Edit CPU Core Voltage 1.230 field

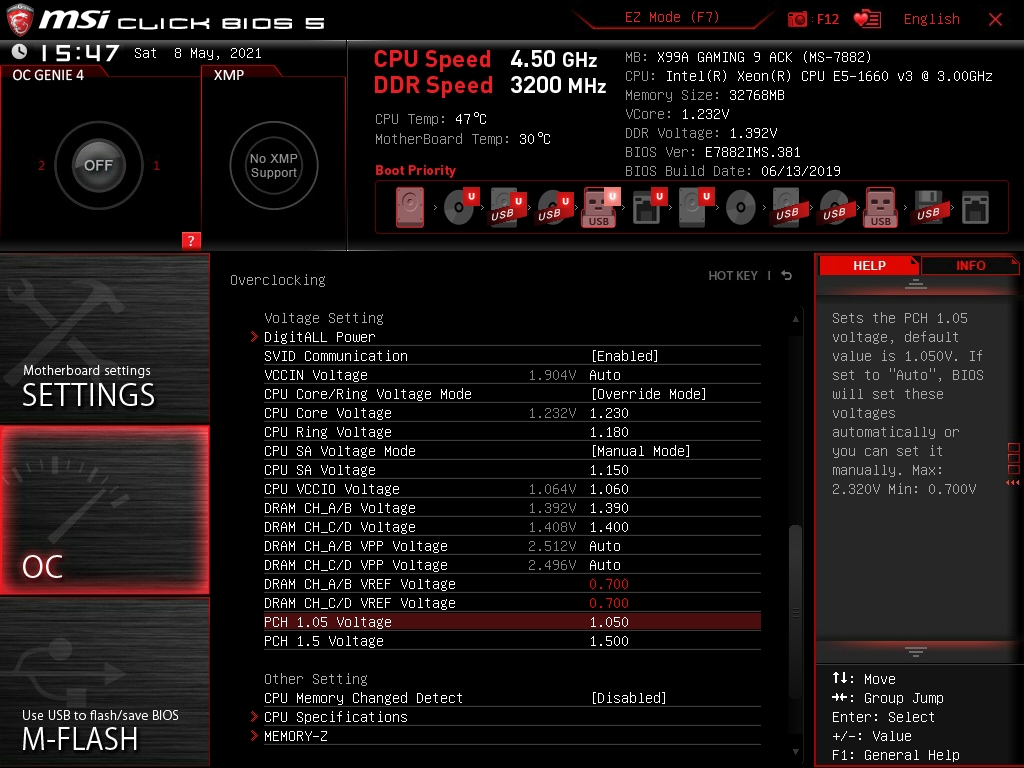(x=609, y=413)
